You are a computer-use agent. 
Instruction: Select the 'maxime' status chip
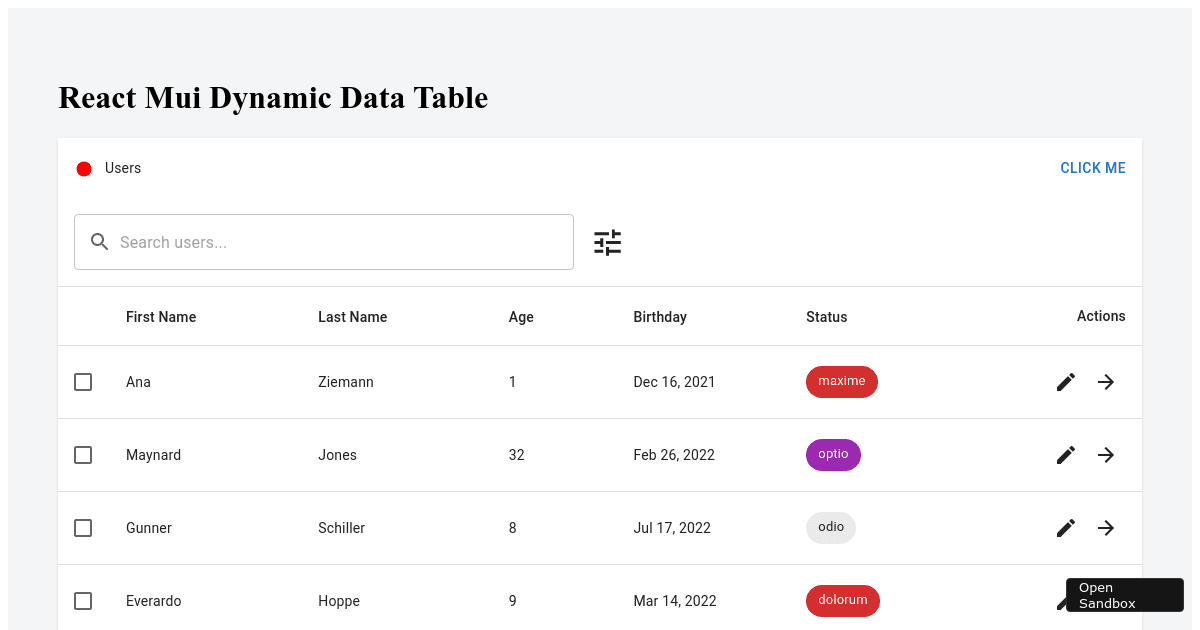pos(841,381)
